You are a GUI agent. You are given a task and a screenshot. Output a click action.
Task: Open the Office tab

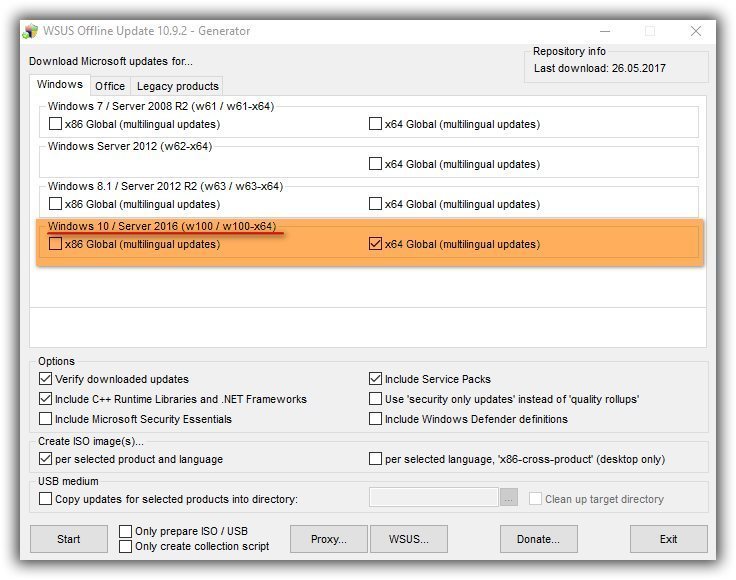[x=110, y=86]
